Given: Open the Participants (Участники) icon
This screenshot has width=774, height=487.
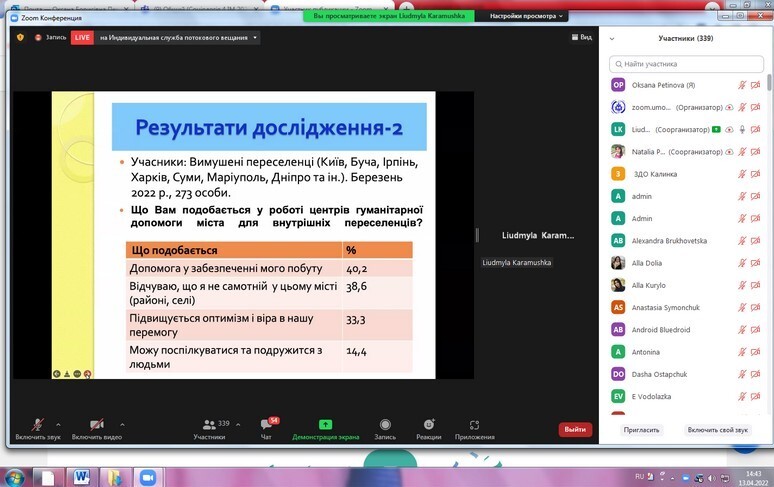Looking at the screenshot, I should (209, 424).
